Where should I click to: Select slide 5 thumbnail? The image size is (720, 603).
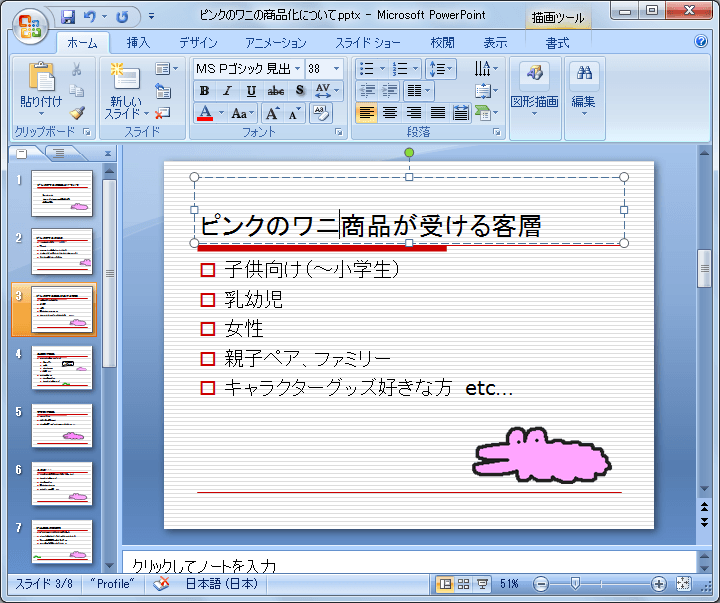tap(62, 426)
